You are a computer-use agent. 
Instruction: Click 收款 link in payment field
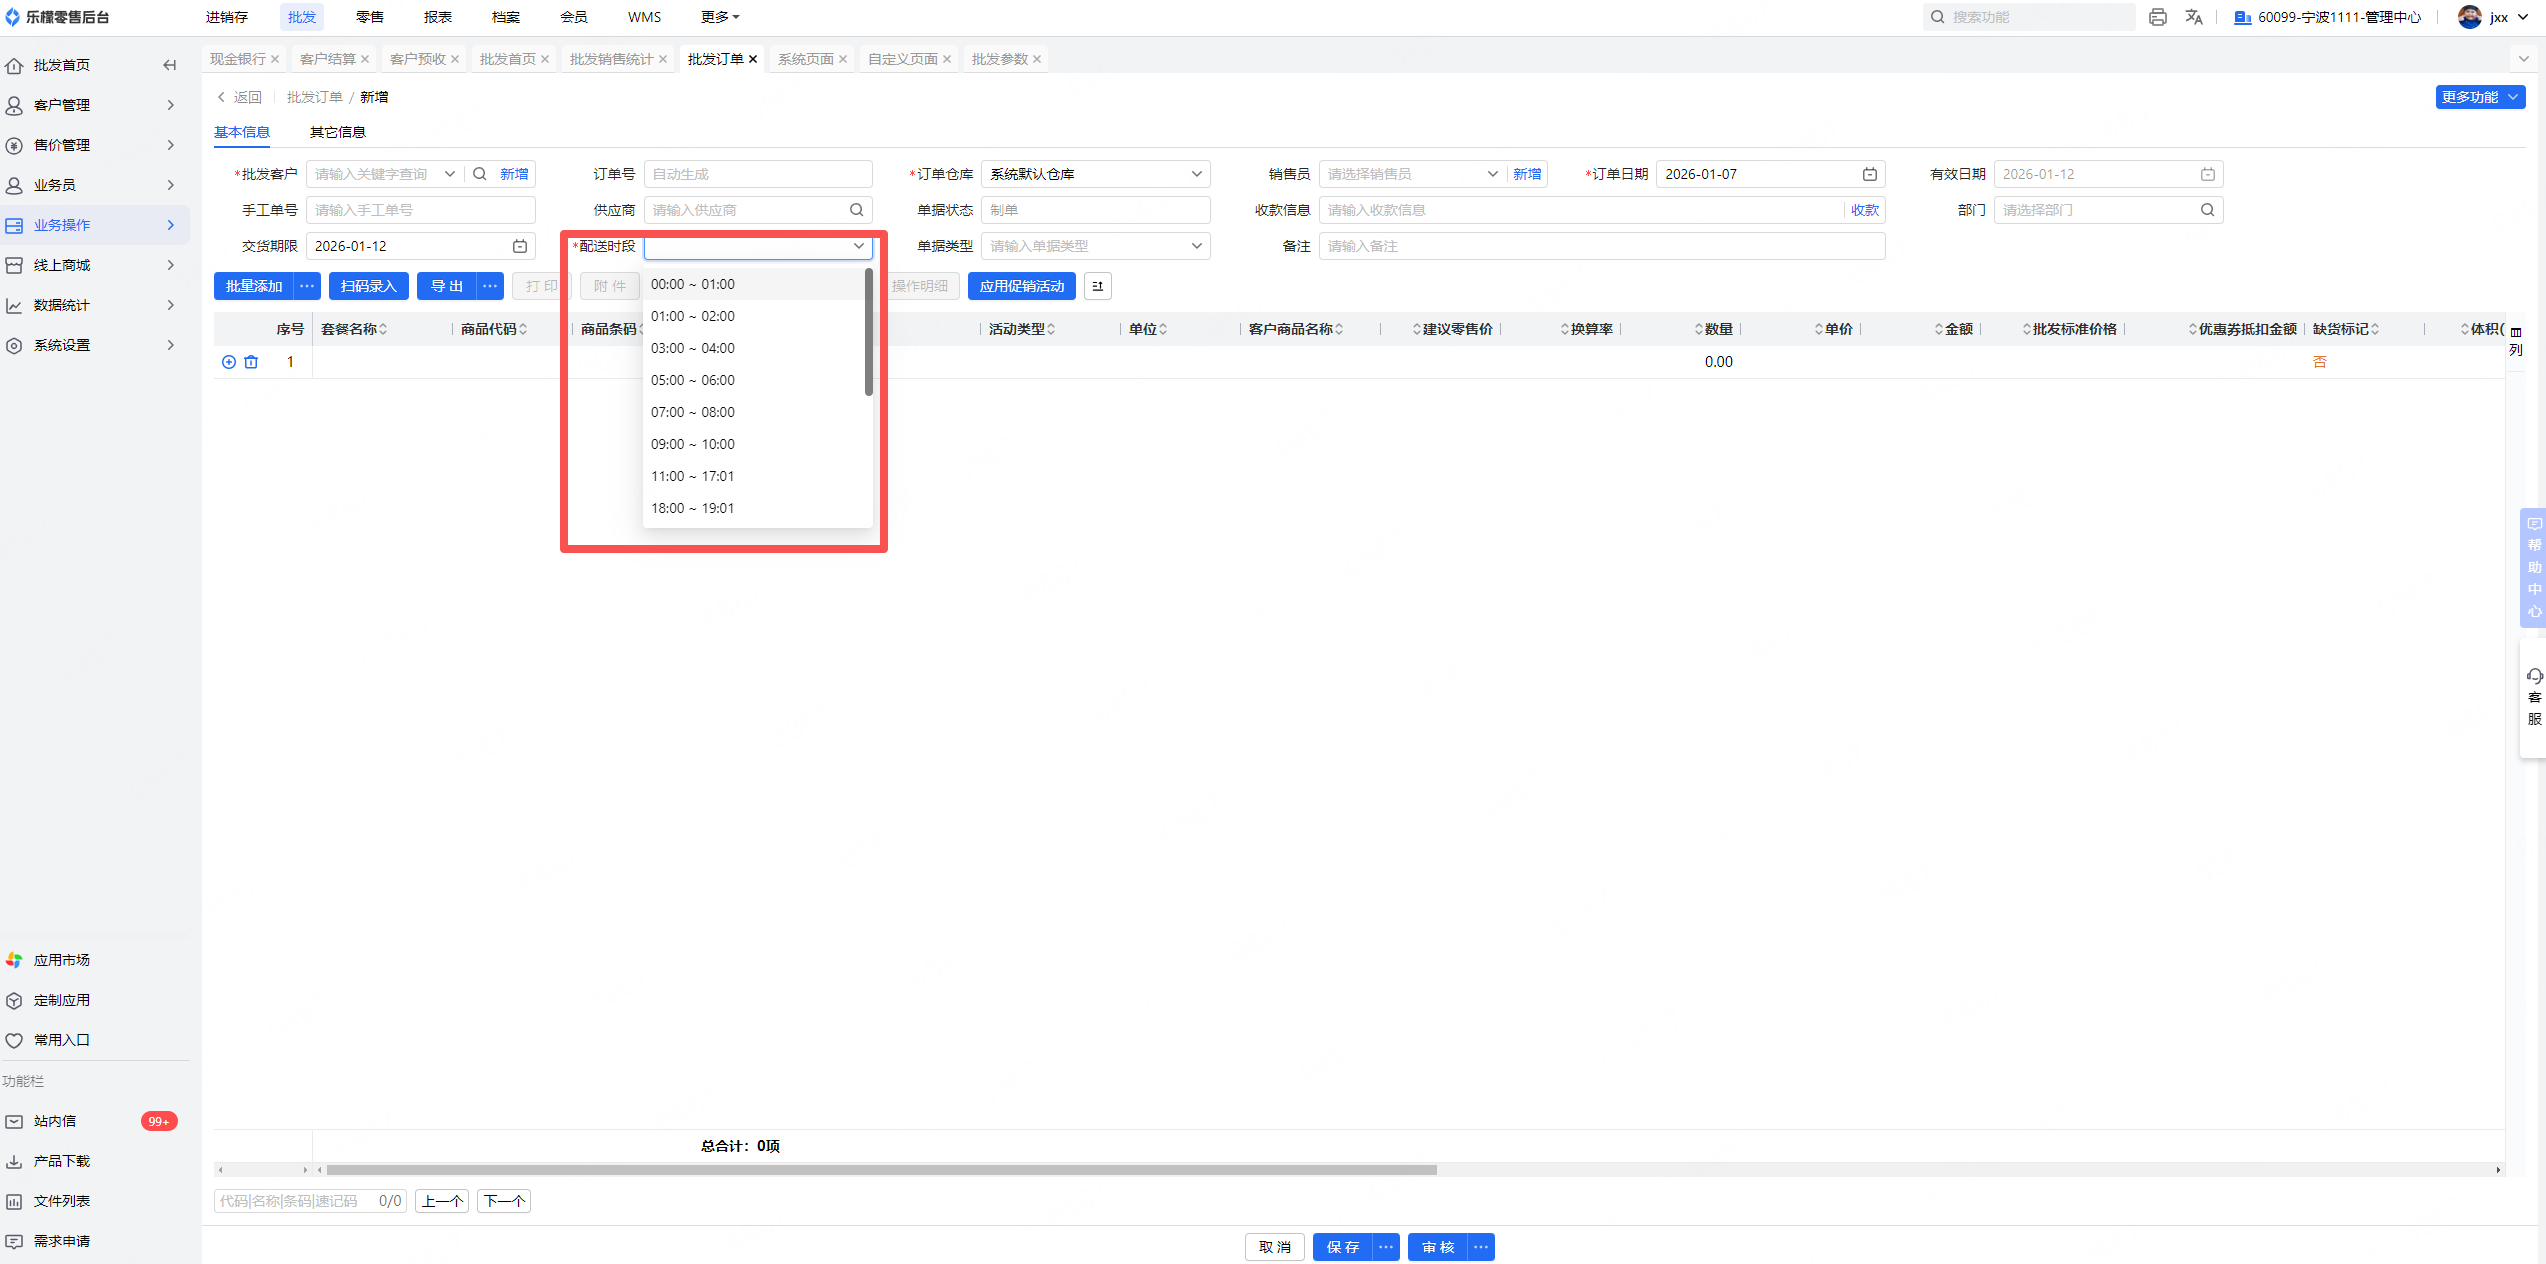1864,210
